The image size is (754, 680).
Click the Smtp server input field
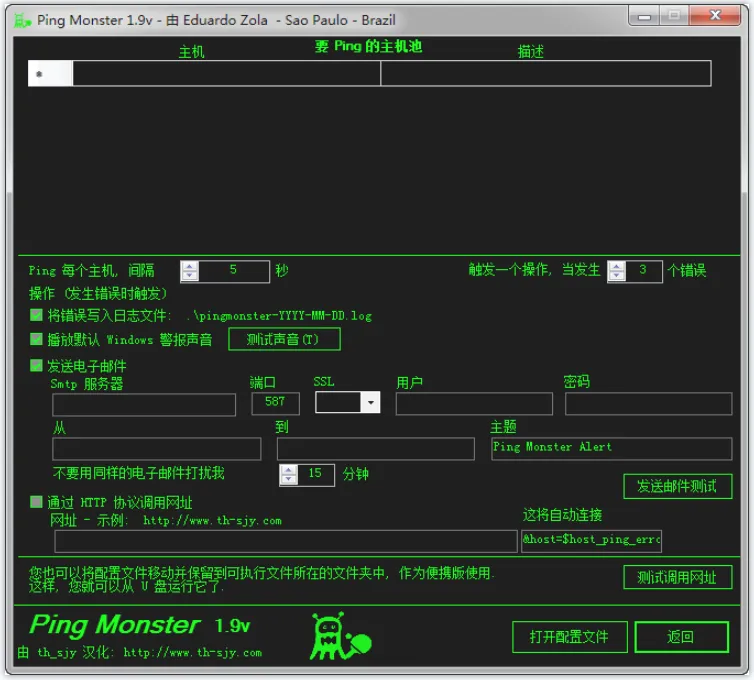click(144, 404)
